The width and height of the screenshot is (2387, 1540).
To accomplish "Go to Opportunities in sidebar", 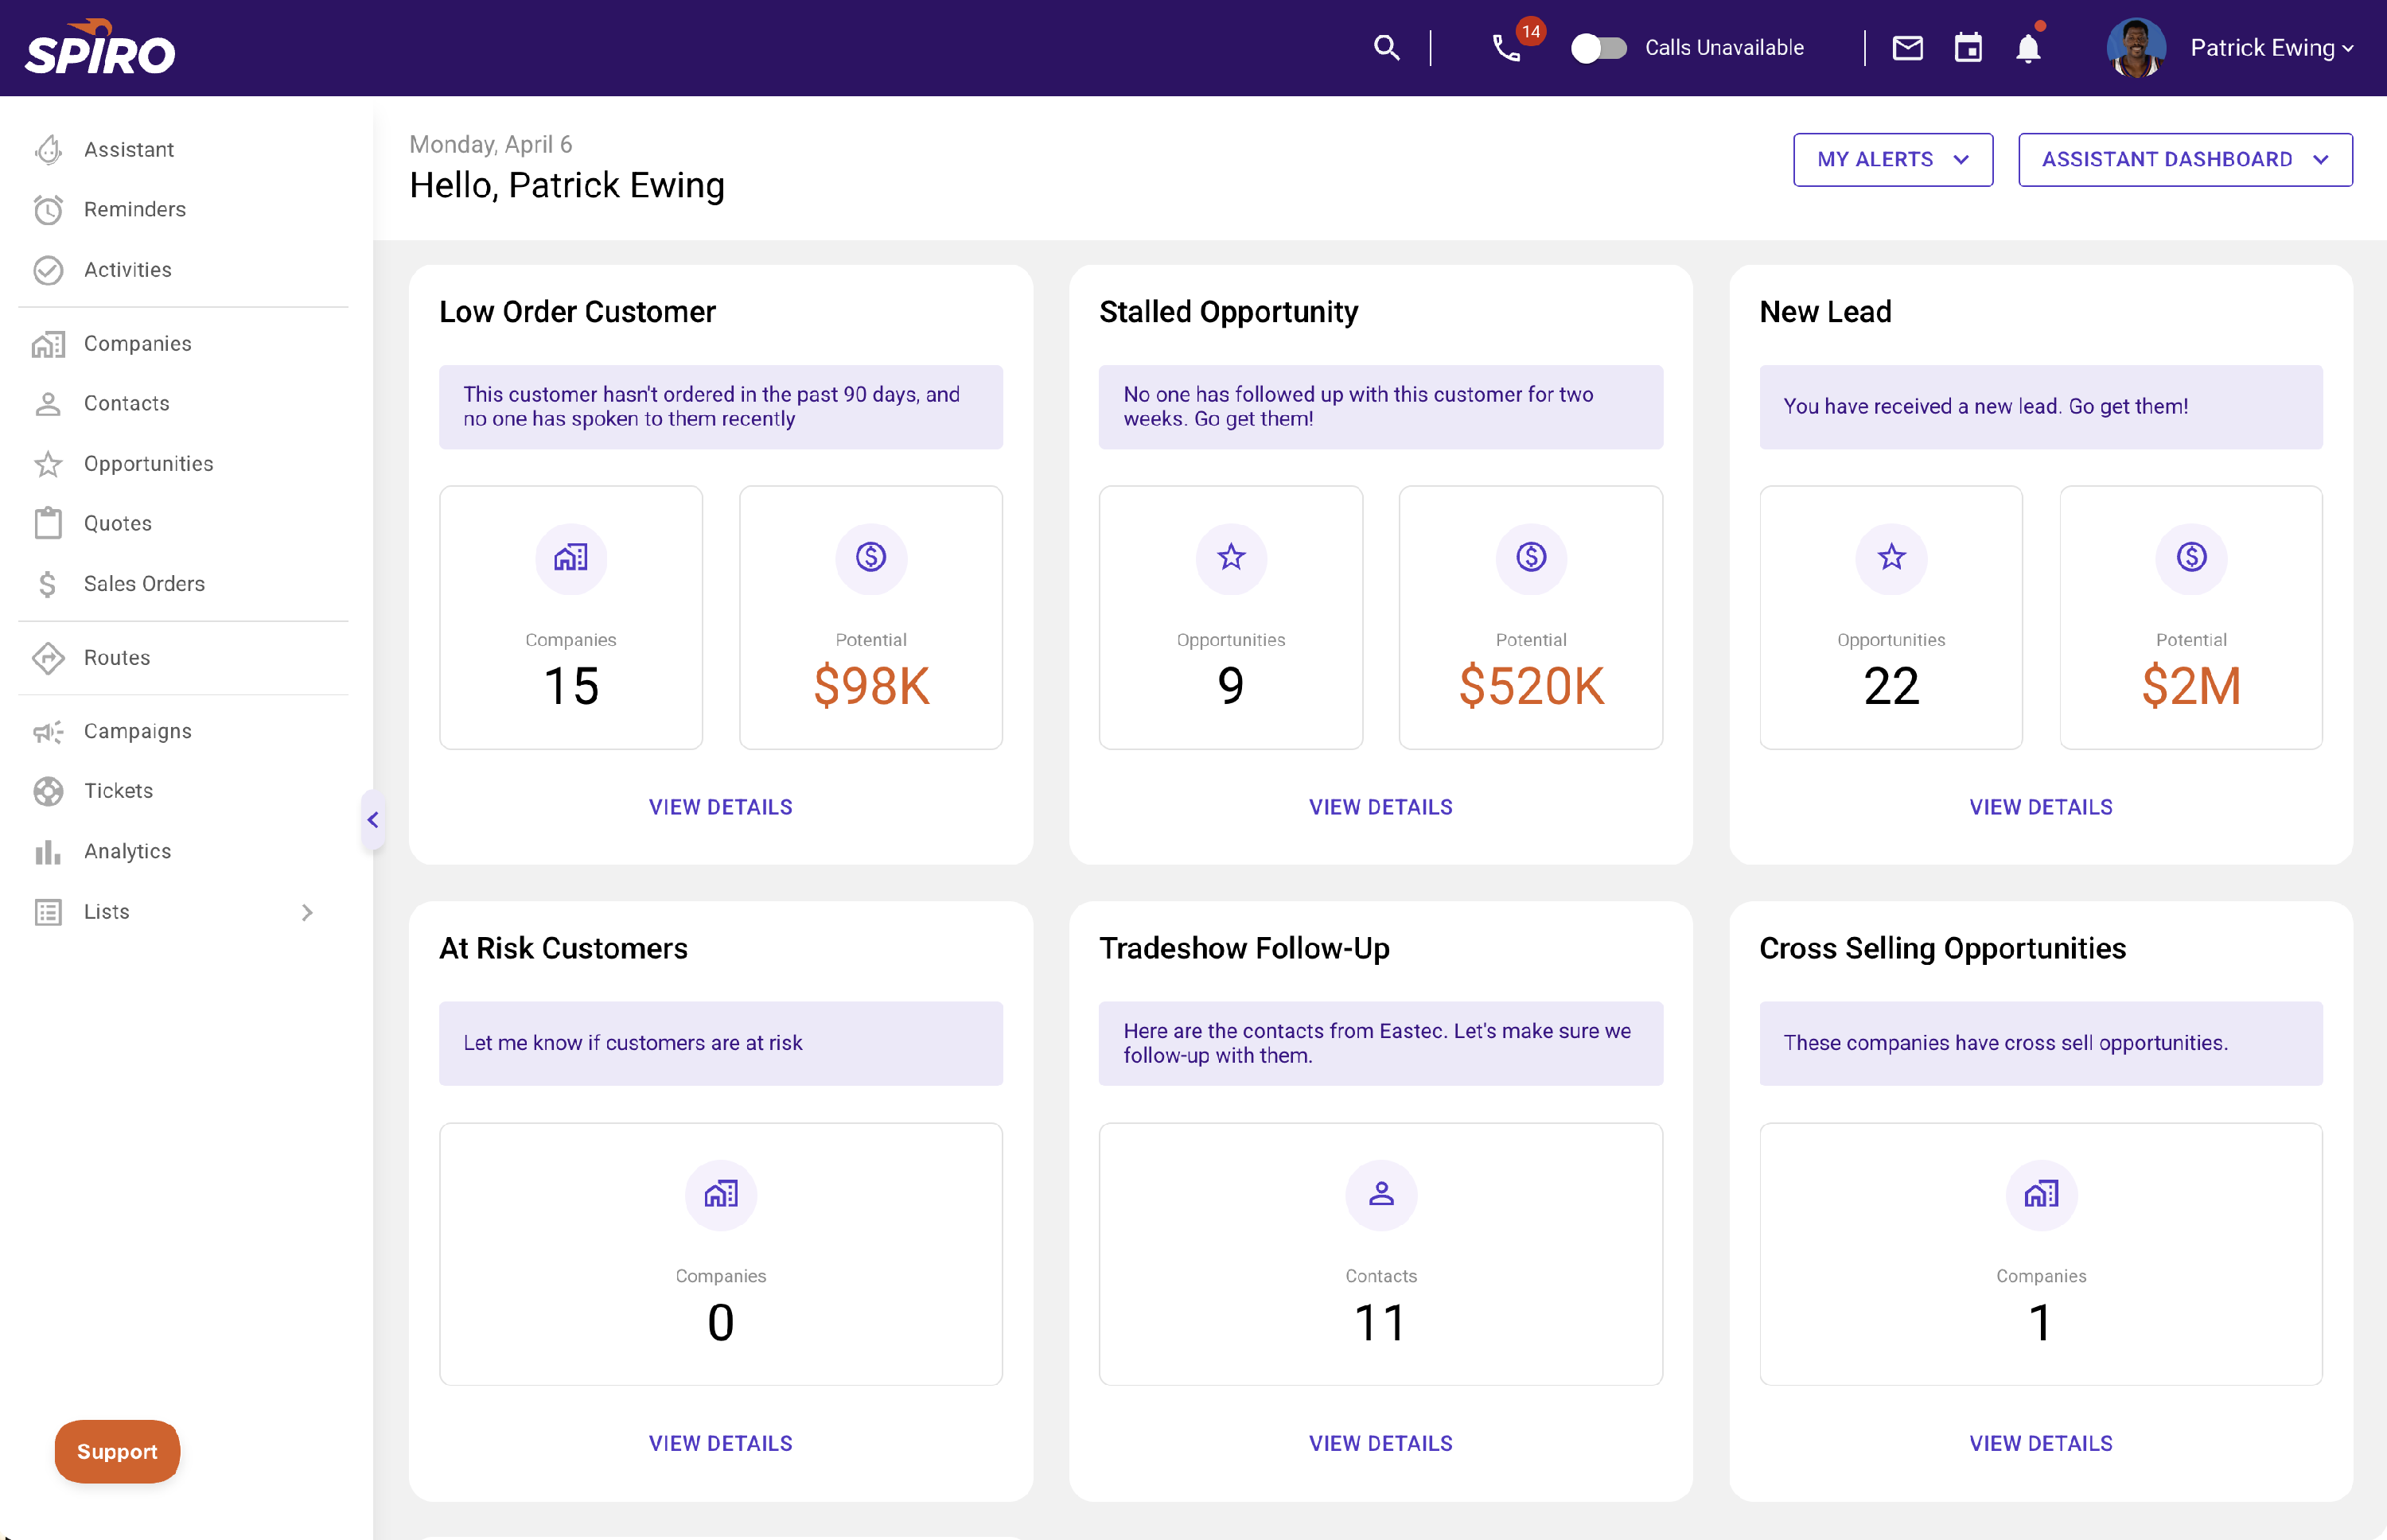I will pos(148,463).
